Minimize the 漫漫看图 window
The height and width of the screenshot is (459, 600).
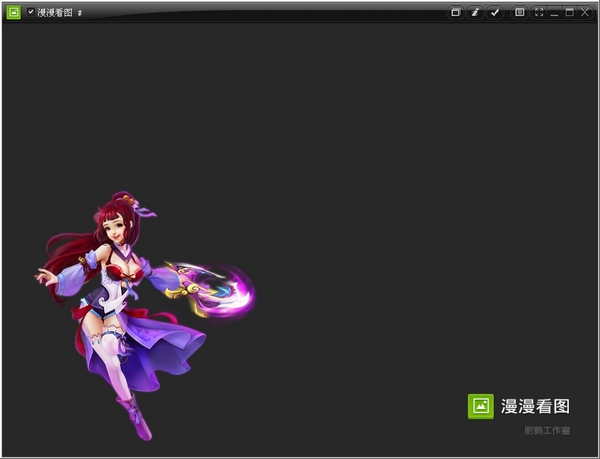pos(554,12)
